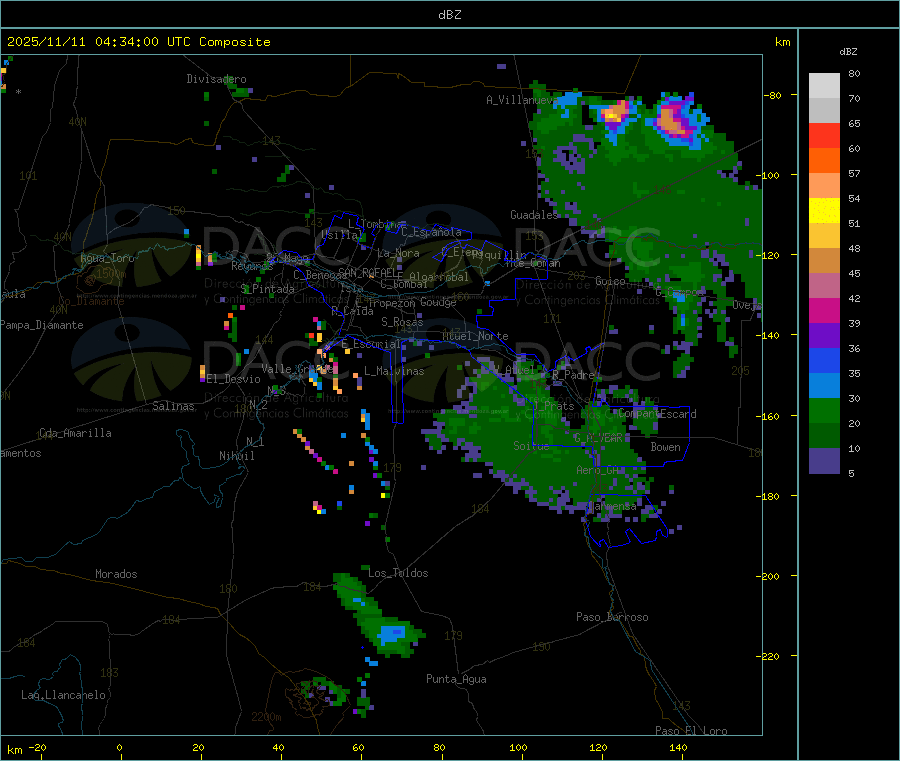900x761 pixels.
Task: Click the 'Divisadero' map label
Action: (x=216, y=79)
